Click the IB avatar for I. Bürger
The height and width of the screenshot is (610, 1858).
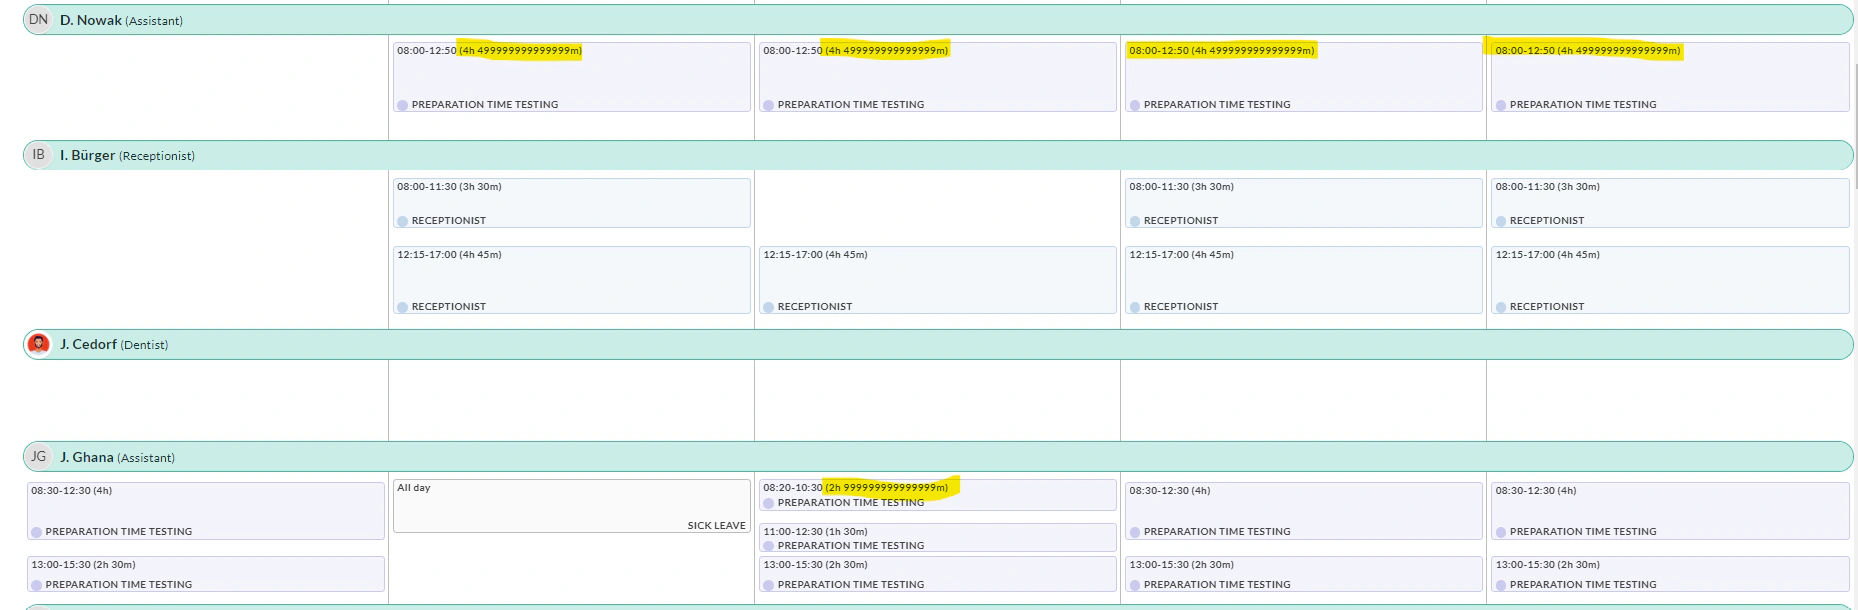[38, 155]
